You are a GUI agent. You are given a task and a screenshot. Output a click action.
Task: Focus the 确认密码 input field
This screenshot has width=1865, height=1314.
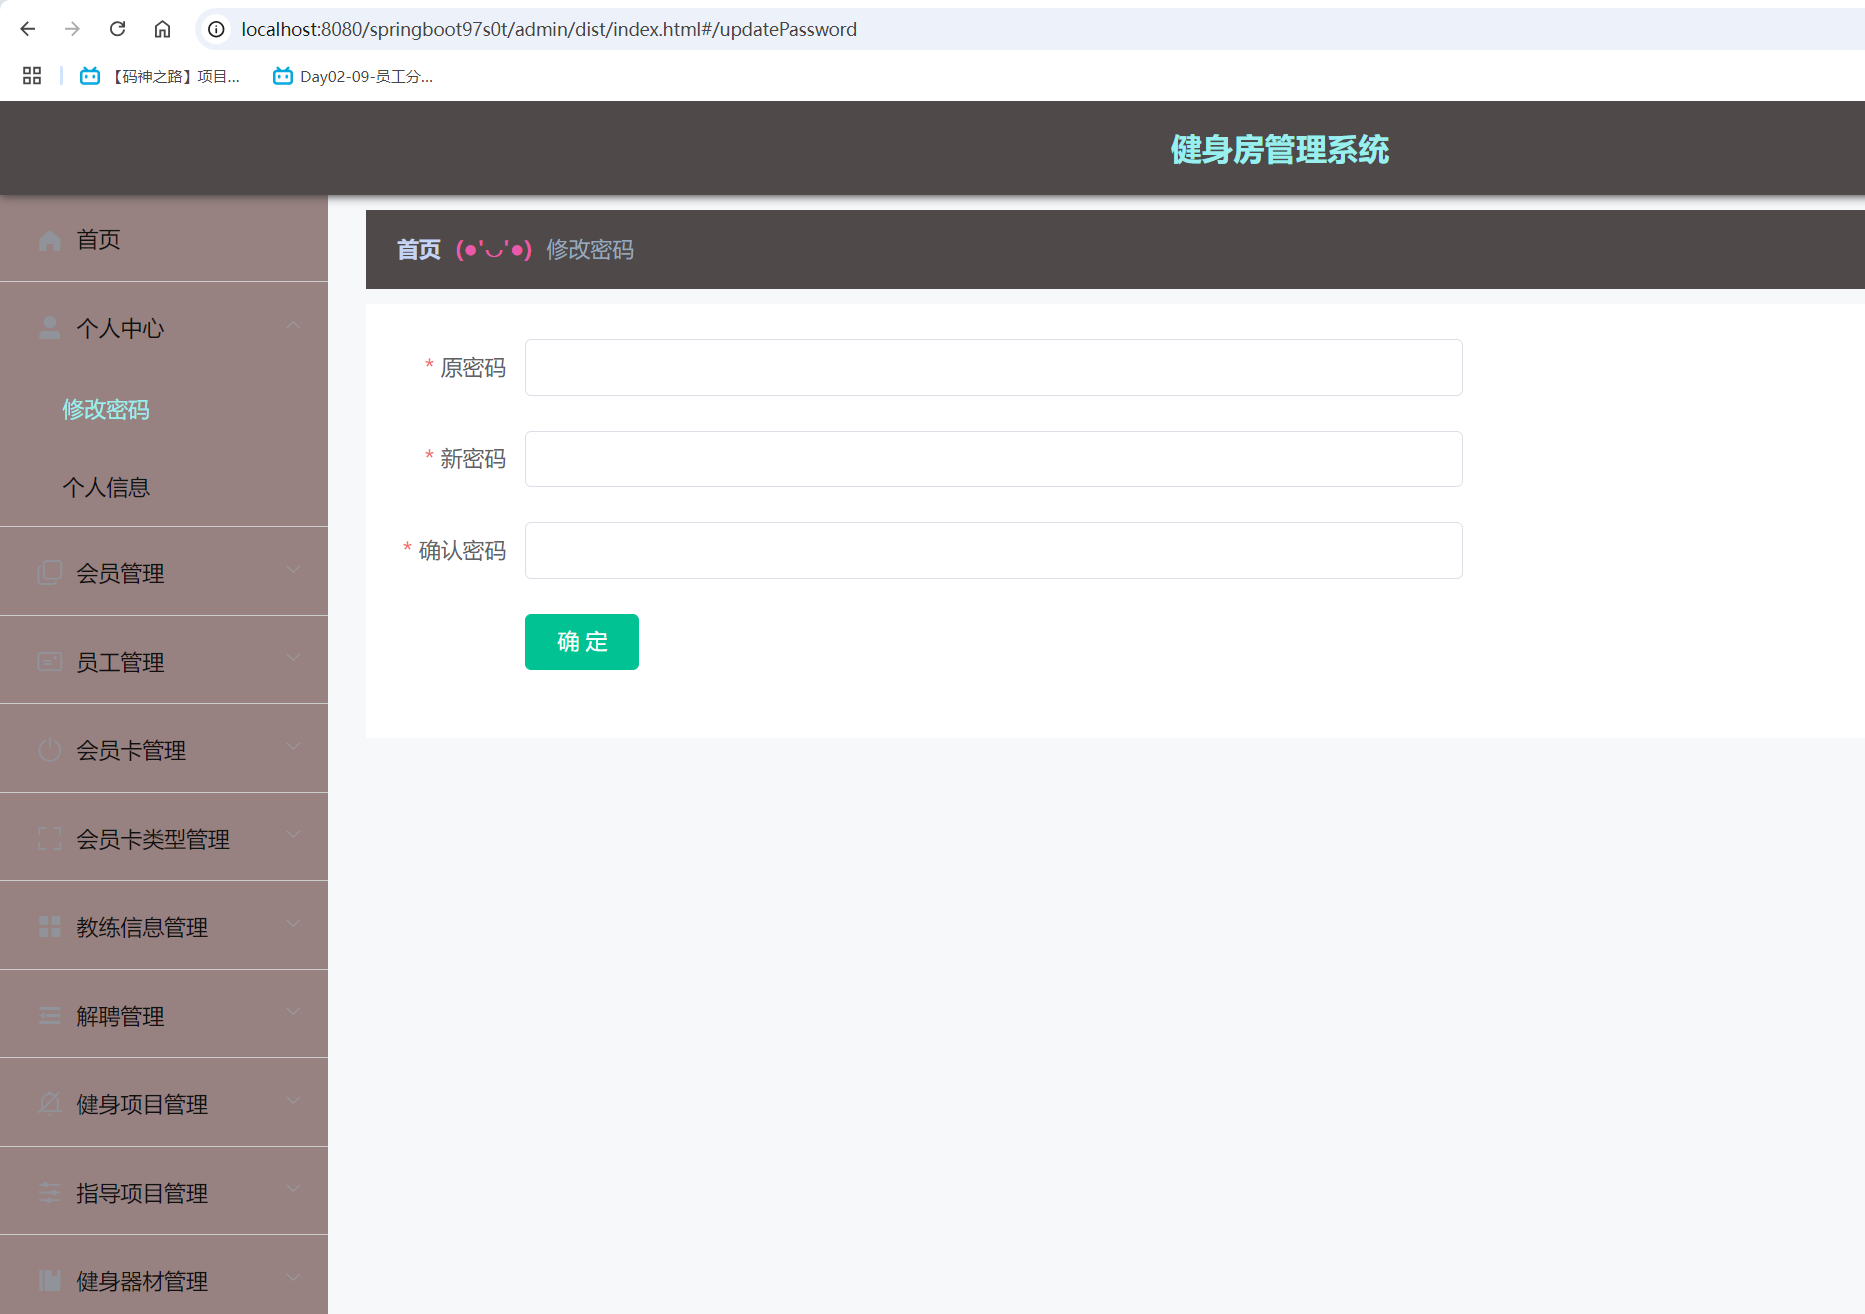click(x=993, y=551)
